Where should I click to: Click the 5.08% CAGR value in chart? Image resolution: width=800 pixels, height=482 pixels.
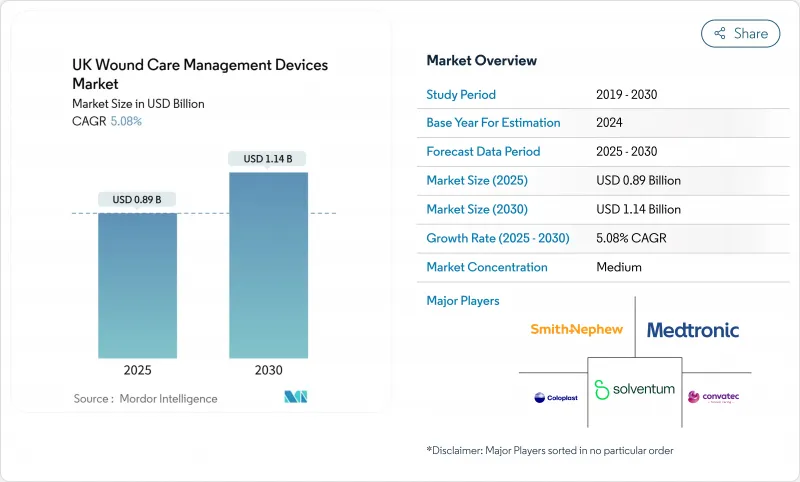125,121
